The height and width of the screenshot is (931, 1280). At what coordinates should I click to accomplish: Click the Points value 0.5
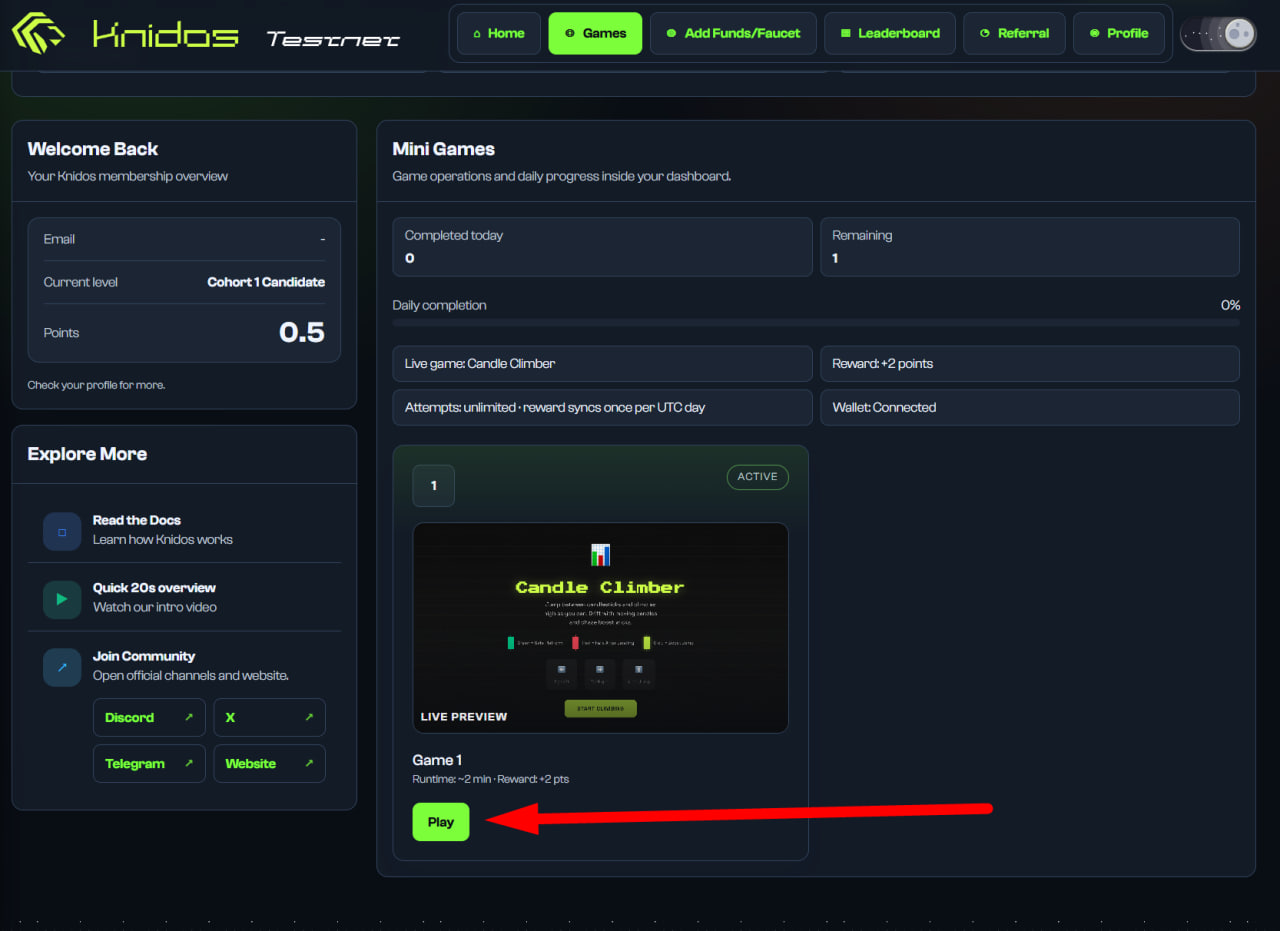pos(302,332)
